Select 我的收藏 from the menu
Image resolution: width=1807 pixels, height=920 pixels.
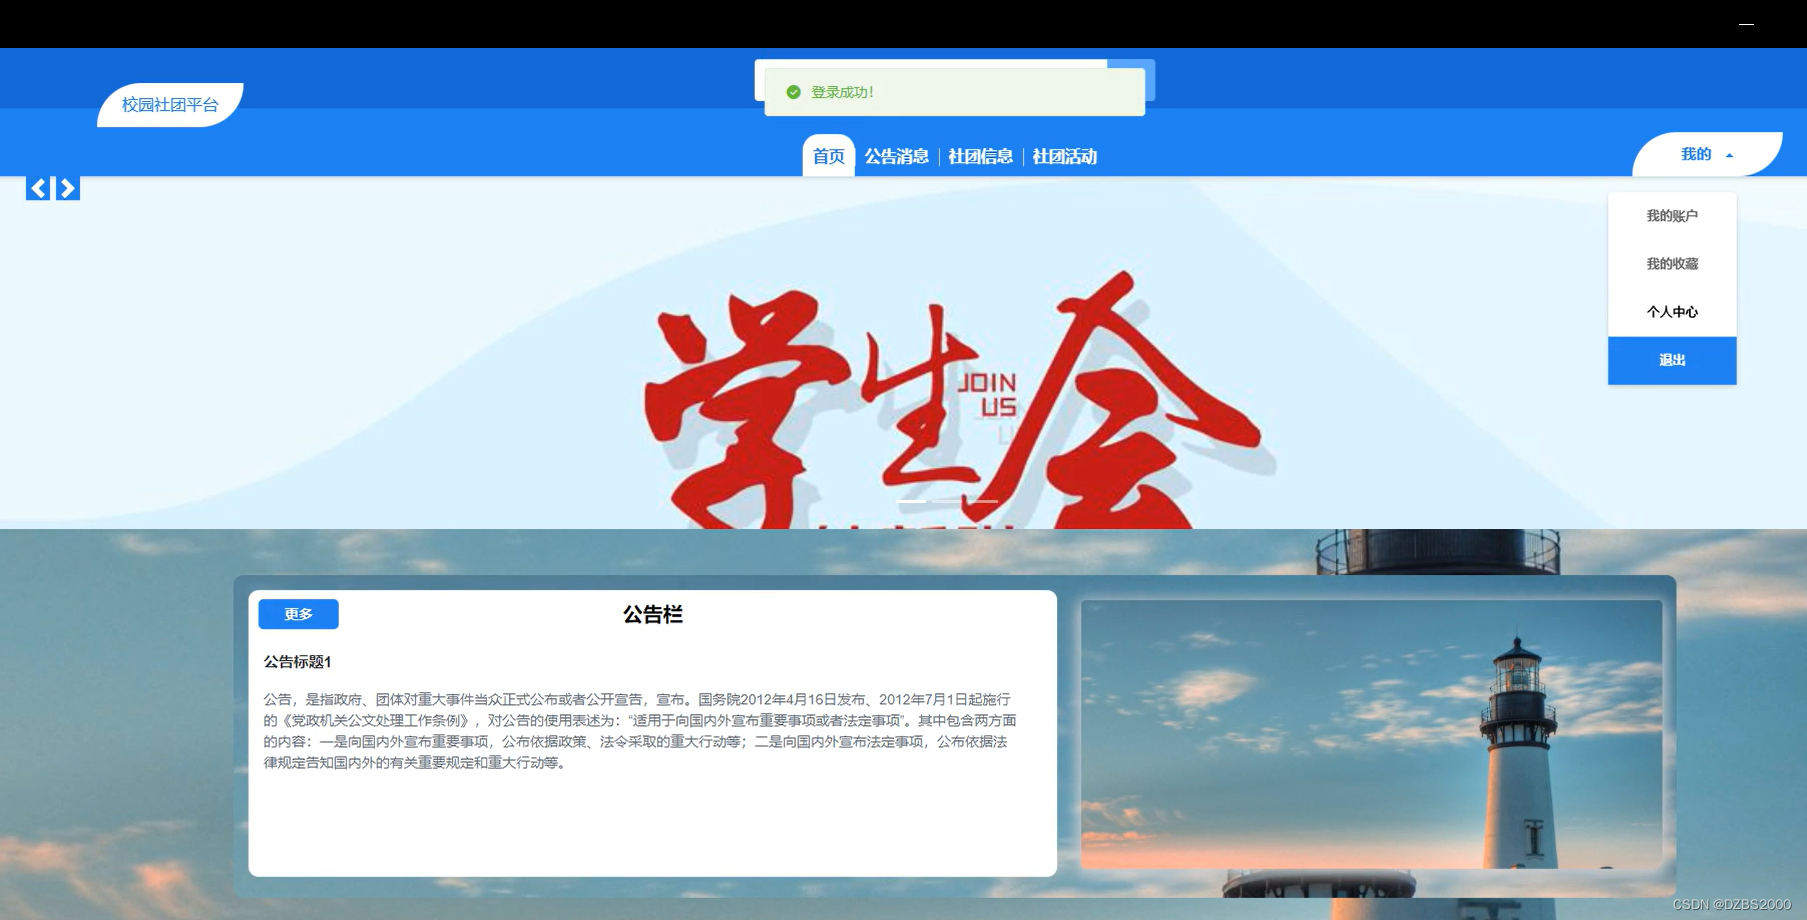(x=1672, y=264)
